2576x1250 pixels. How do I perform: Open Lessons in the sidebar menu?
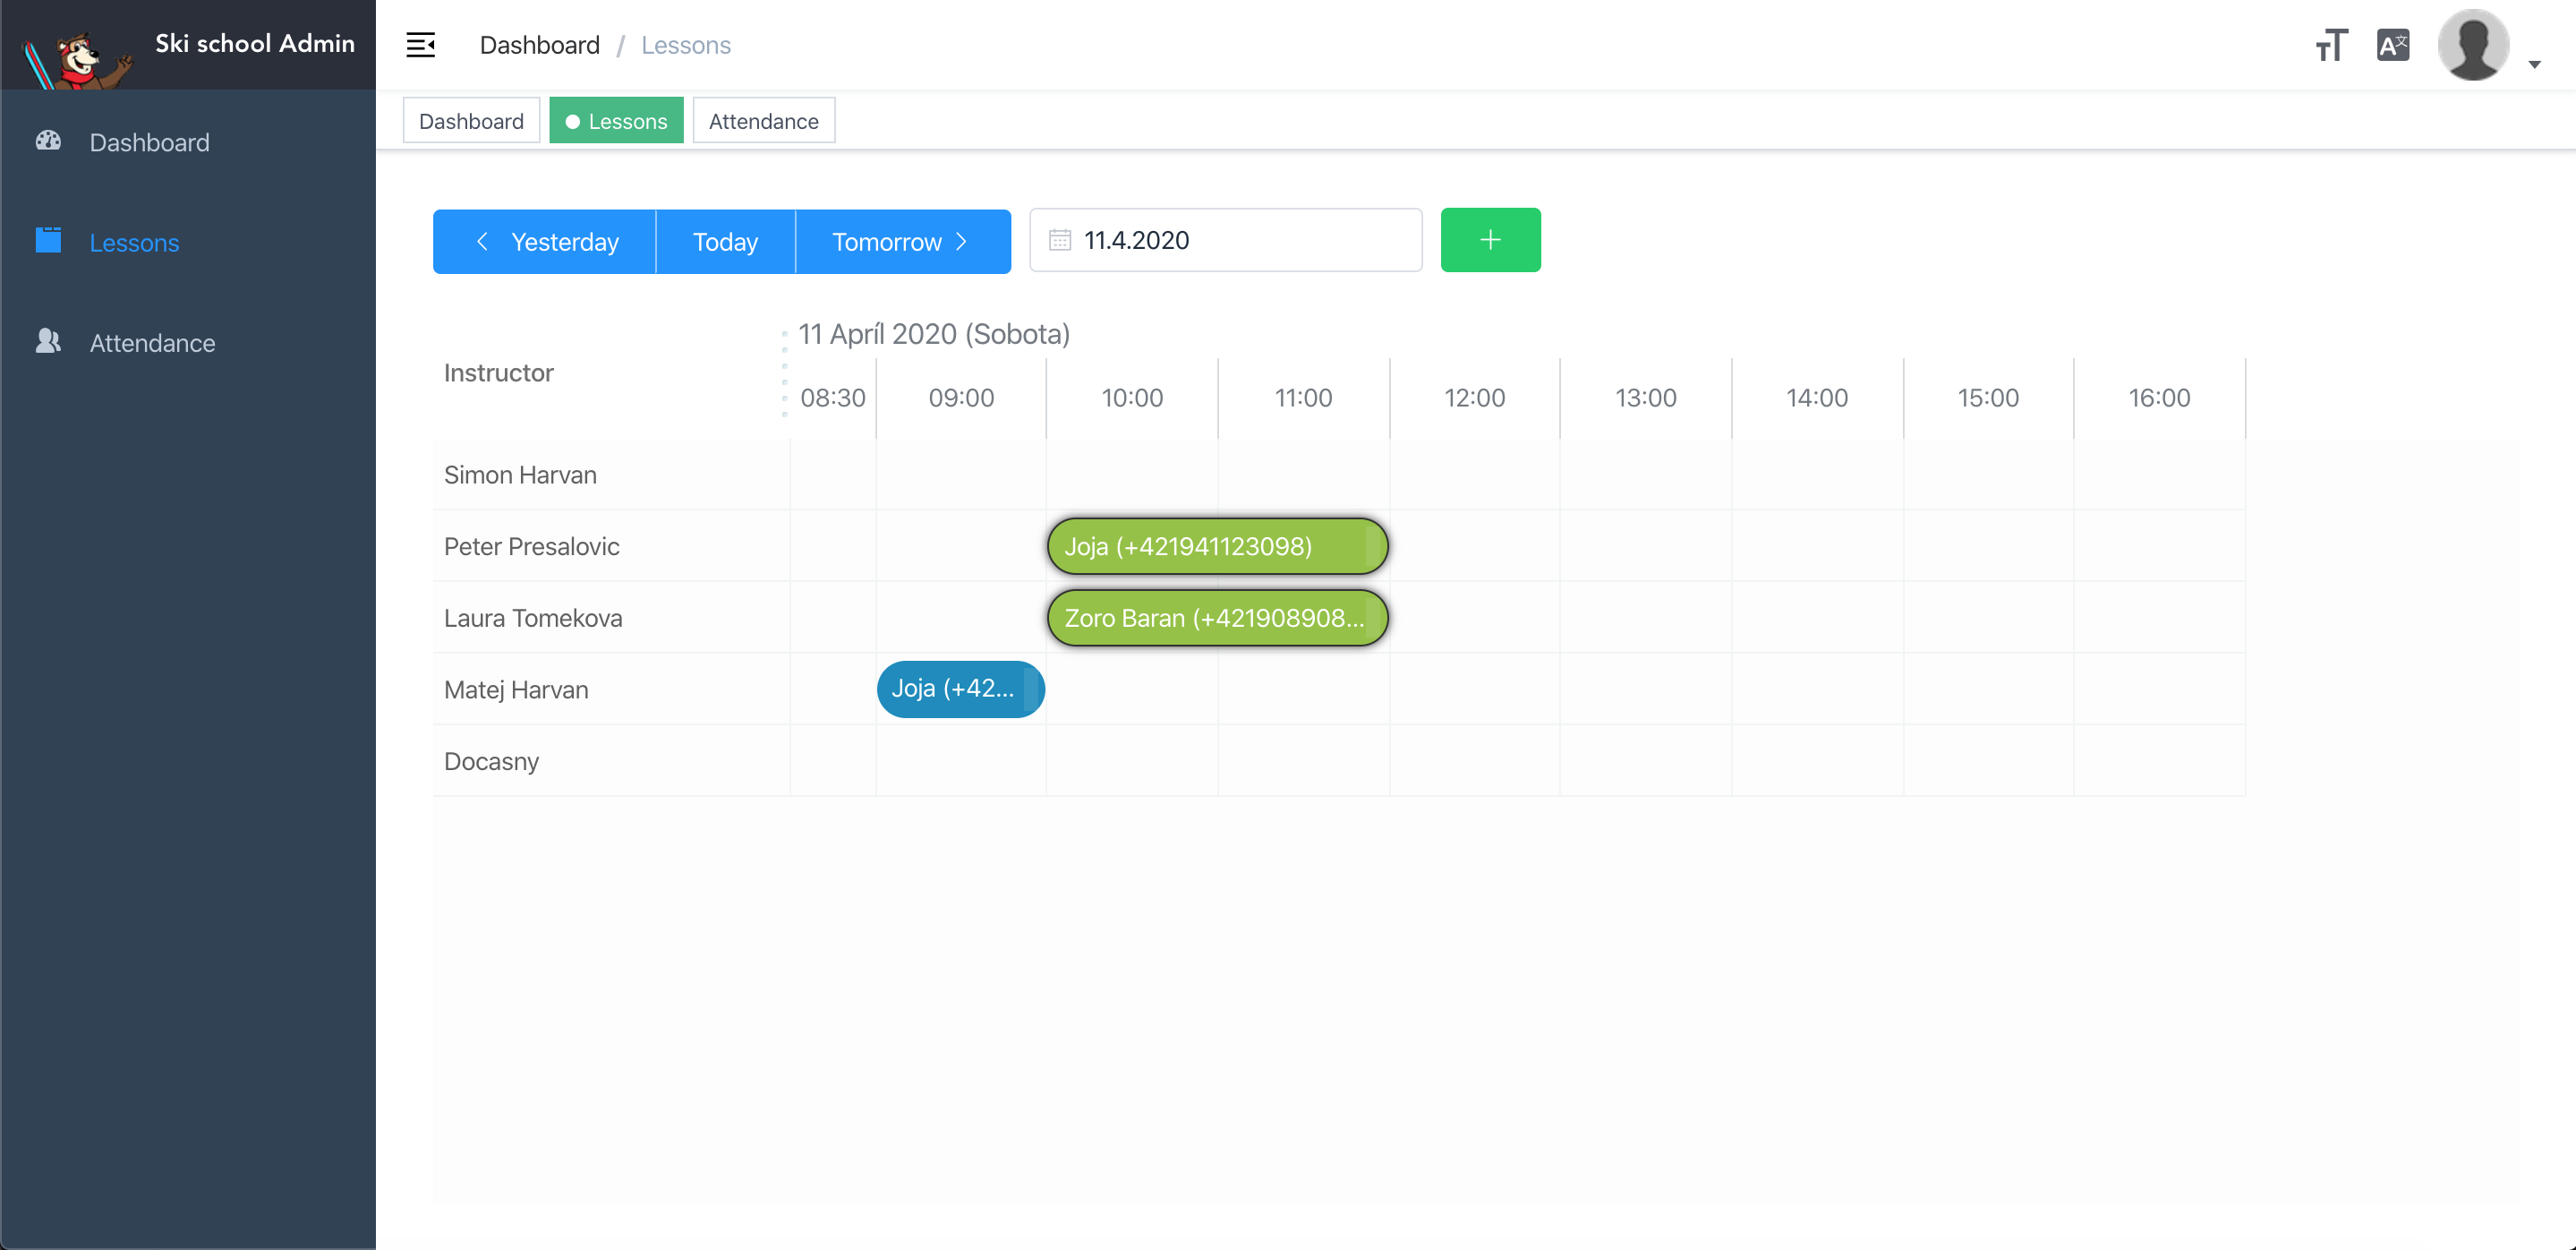tap(134, 242)
